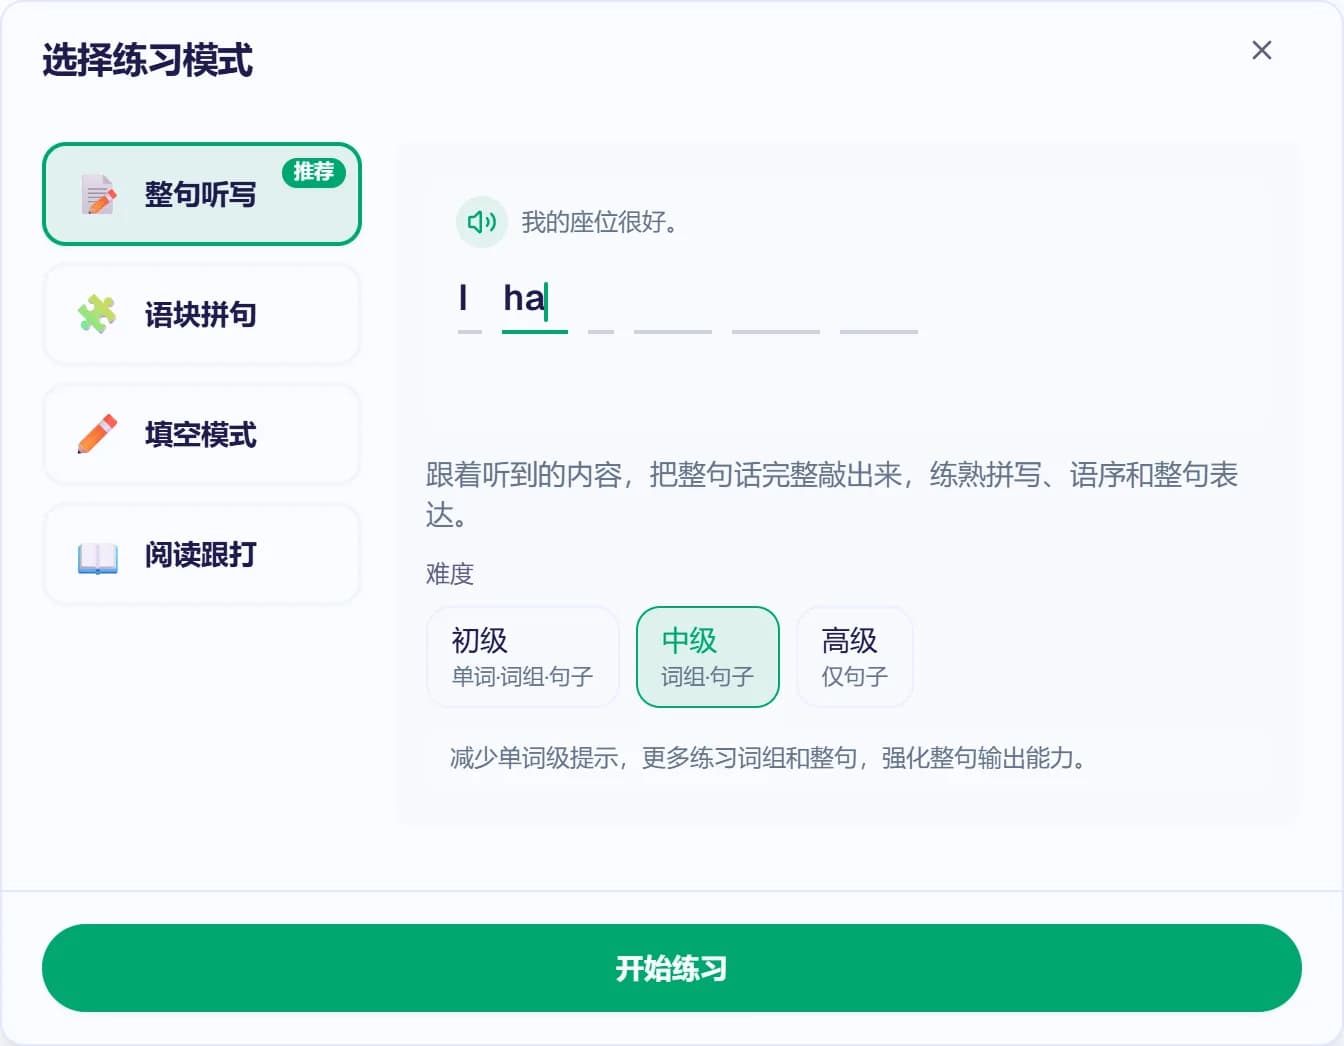
Task: Choose the 填空模式 practice mode label
Action: (x=200, y=434)
